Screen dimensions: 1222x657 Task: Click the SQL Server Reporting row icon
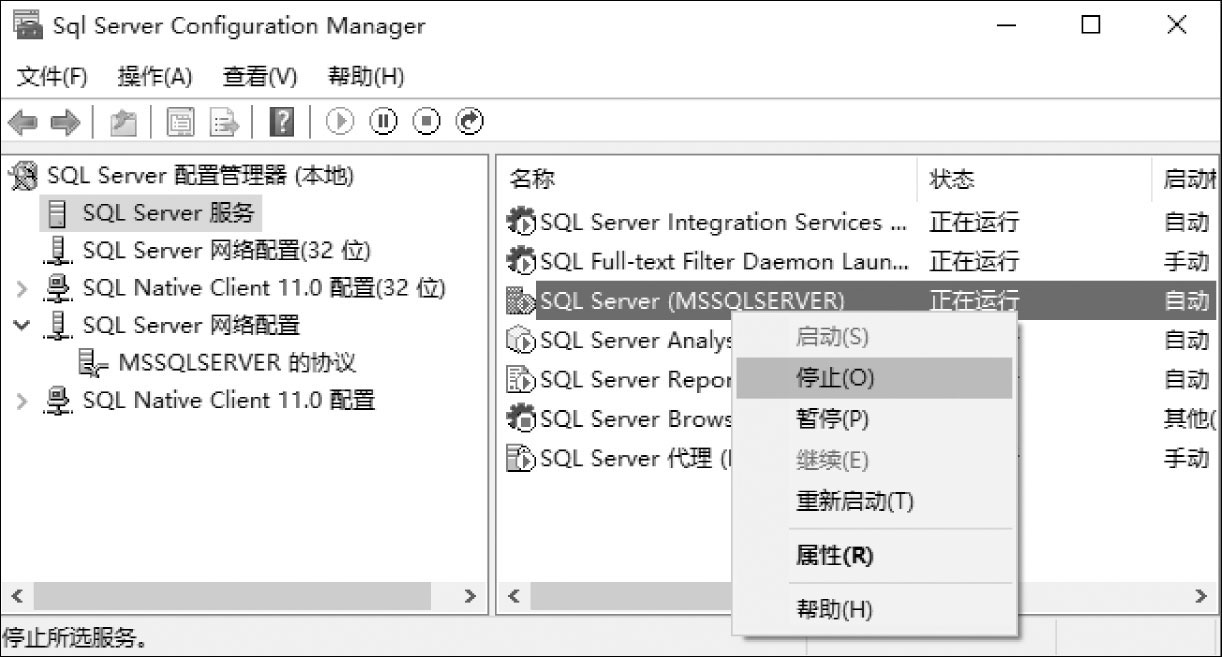(521, 379)
